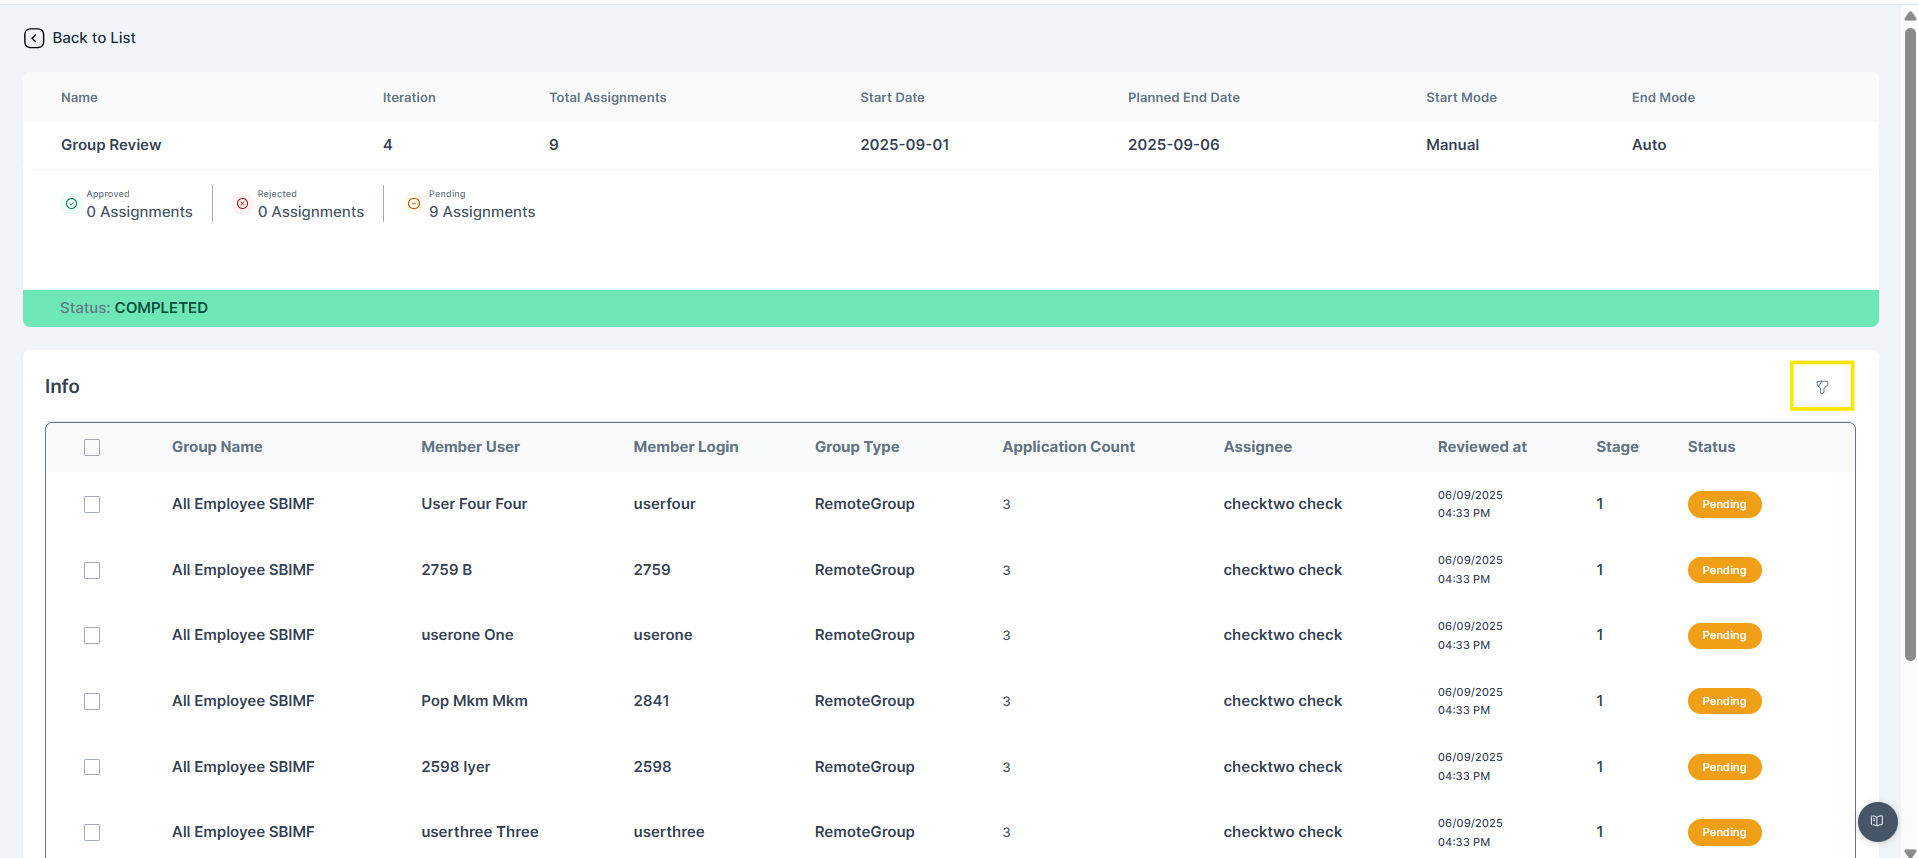Viewport: 1918px width, 858px height.
Task: Click the start date 2025-09-01
Action: coord(905,145)
